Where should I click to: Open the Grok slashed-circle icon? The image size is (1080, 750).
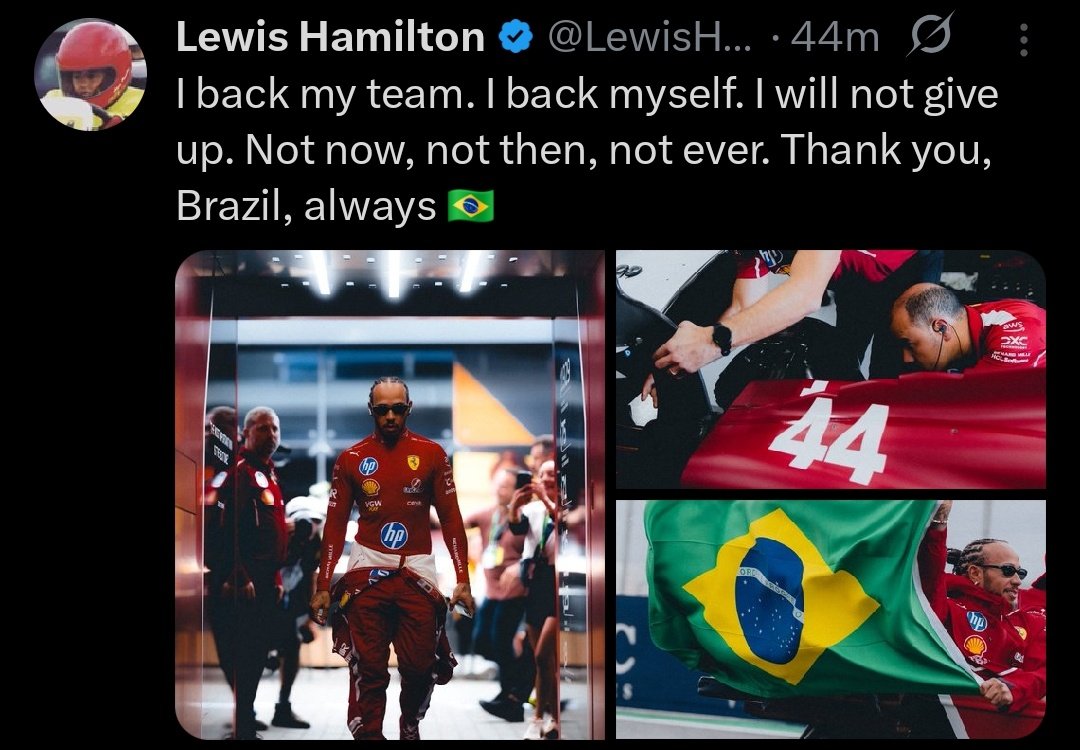pos(931,34)
